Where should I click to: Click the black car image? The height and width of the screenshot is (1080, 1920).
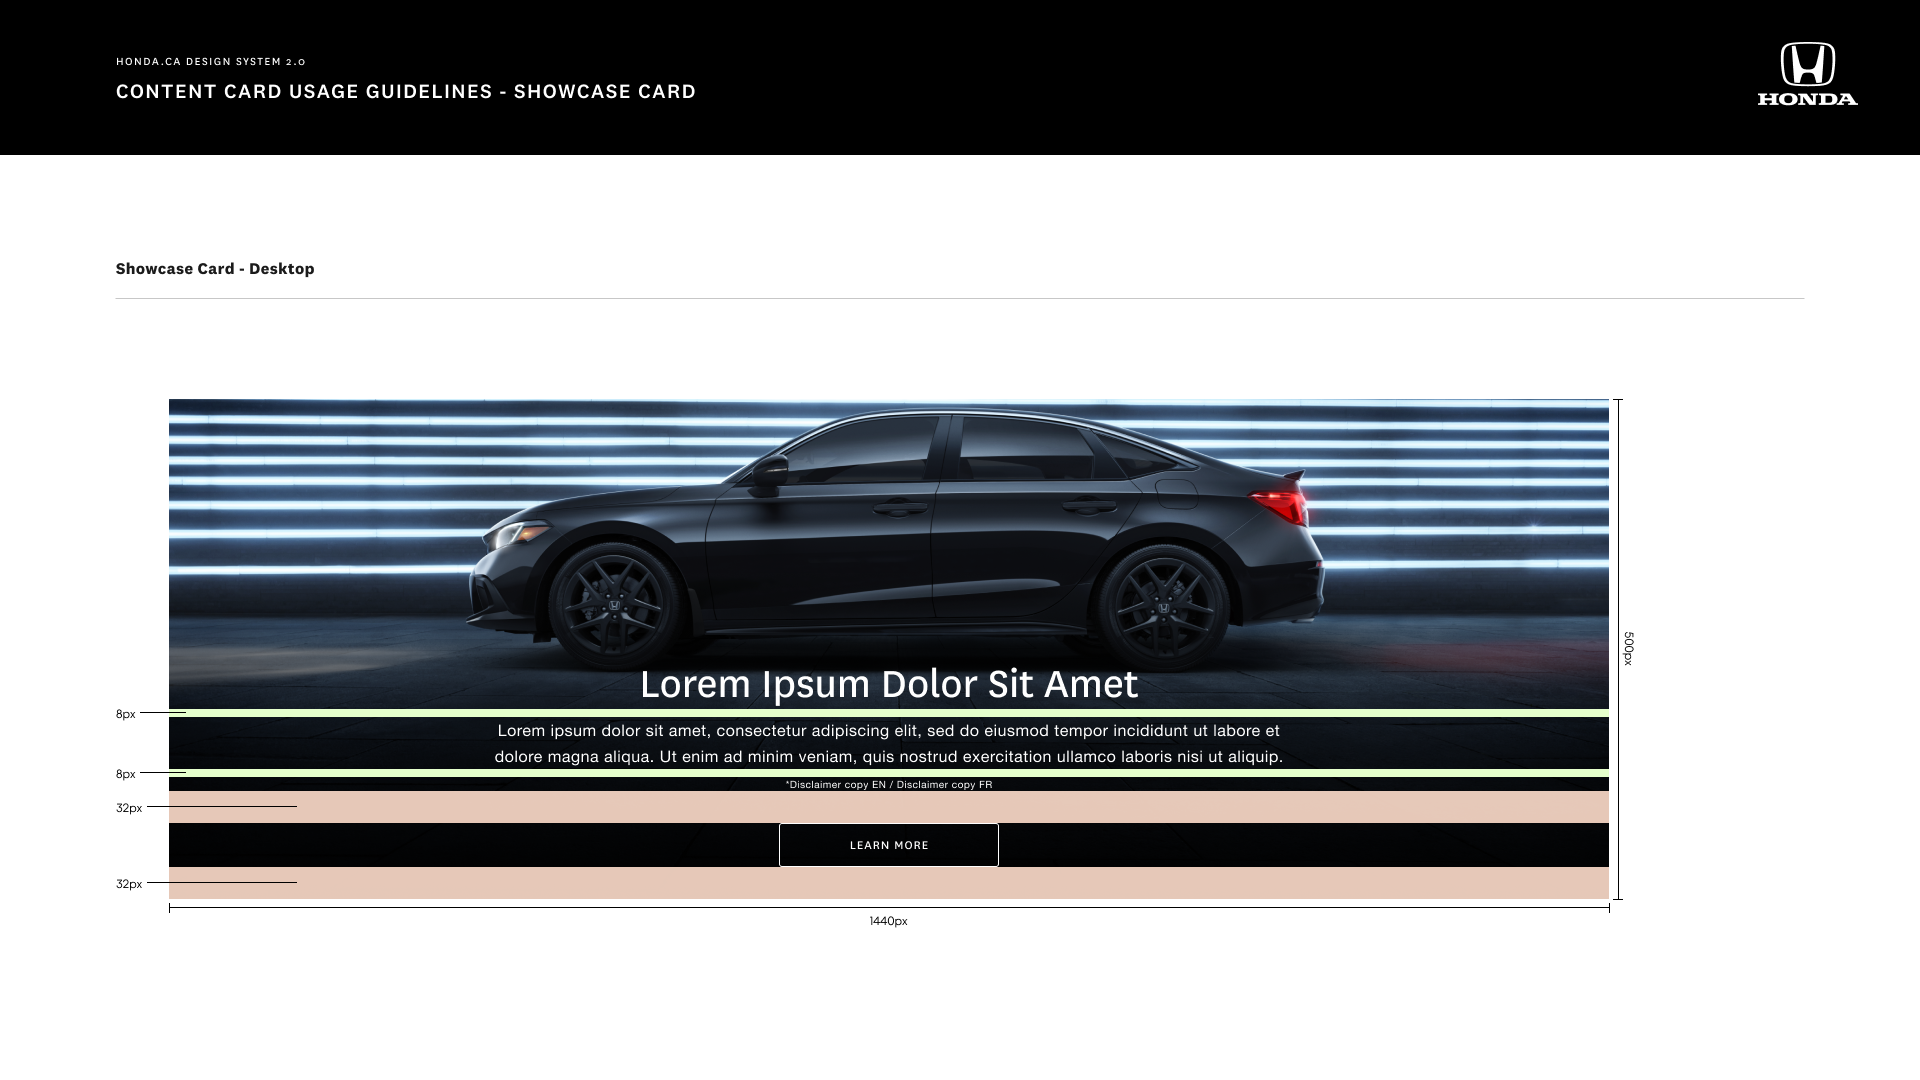click(x=895, y=540)
